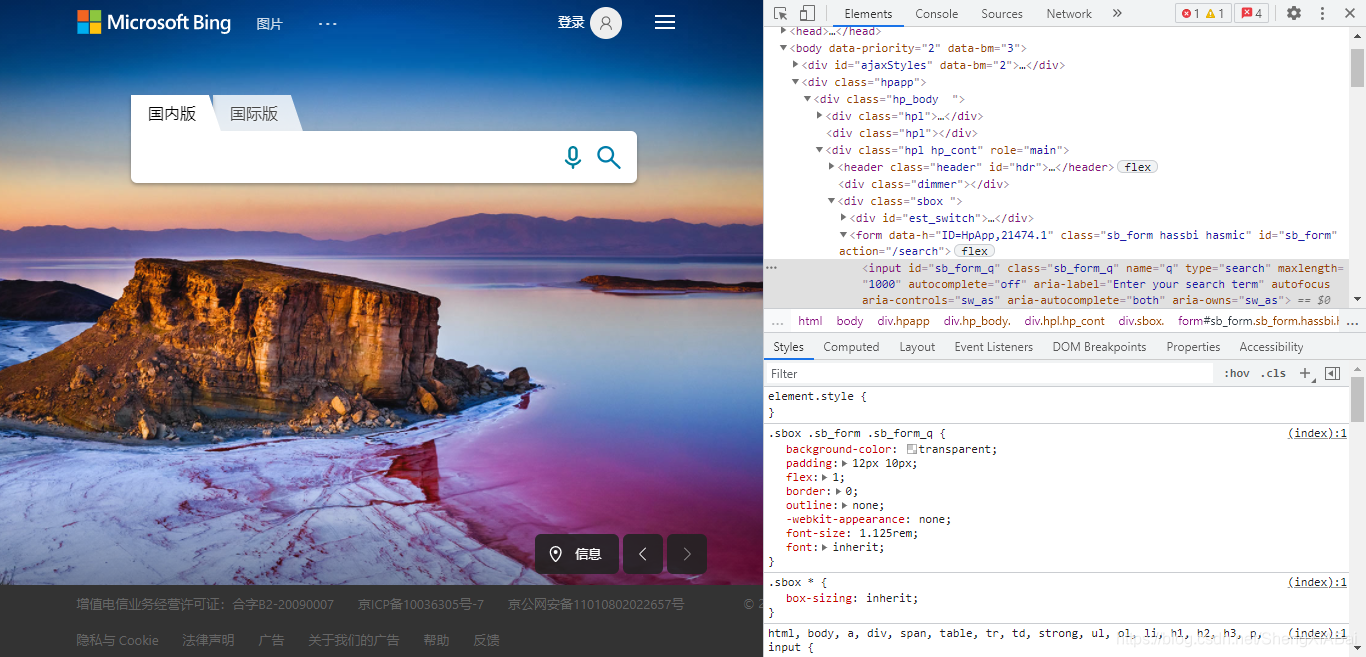The image size is (1366, 657).
Task: Open 关于我们的广告 footer link
Action: [x=353, y=640]
